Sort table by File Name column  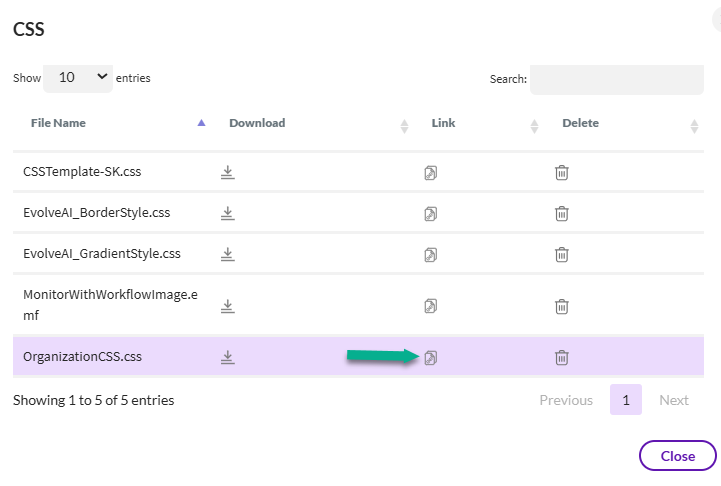58,124
